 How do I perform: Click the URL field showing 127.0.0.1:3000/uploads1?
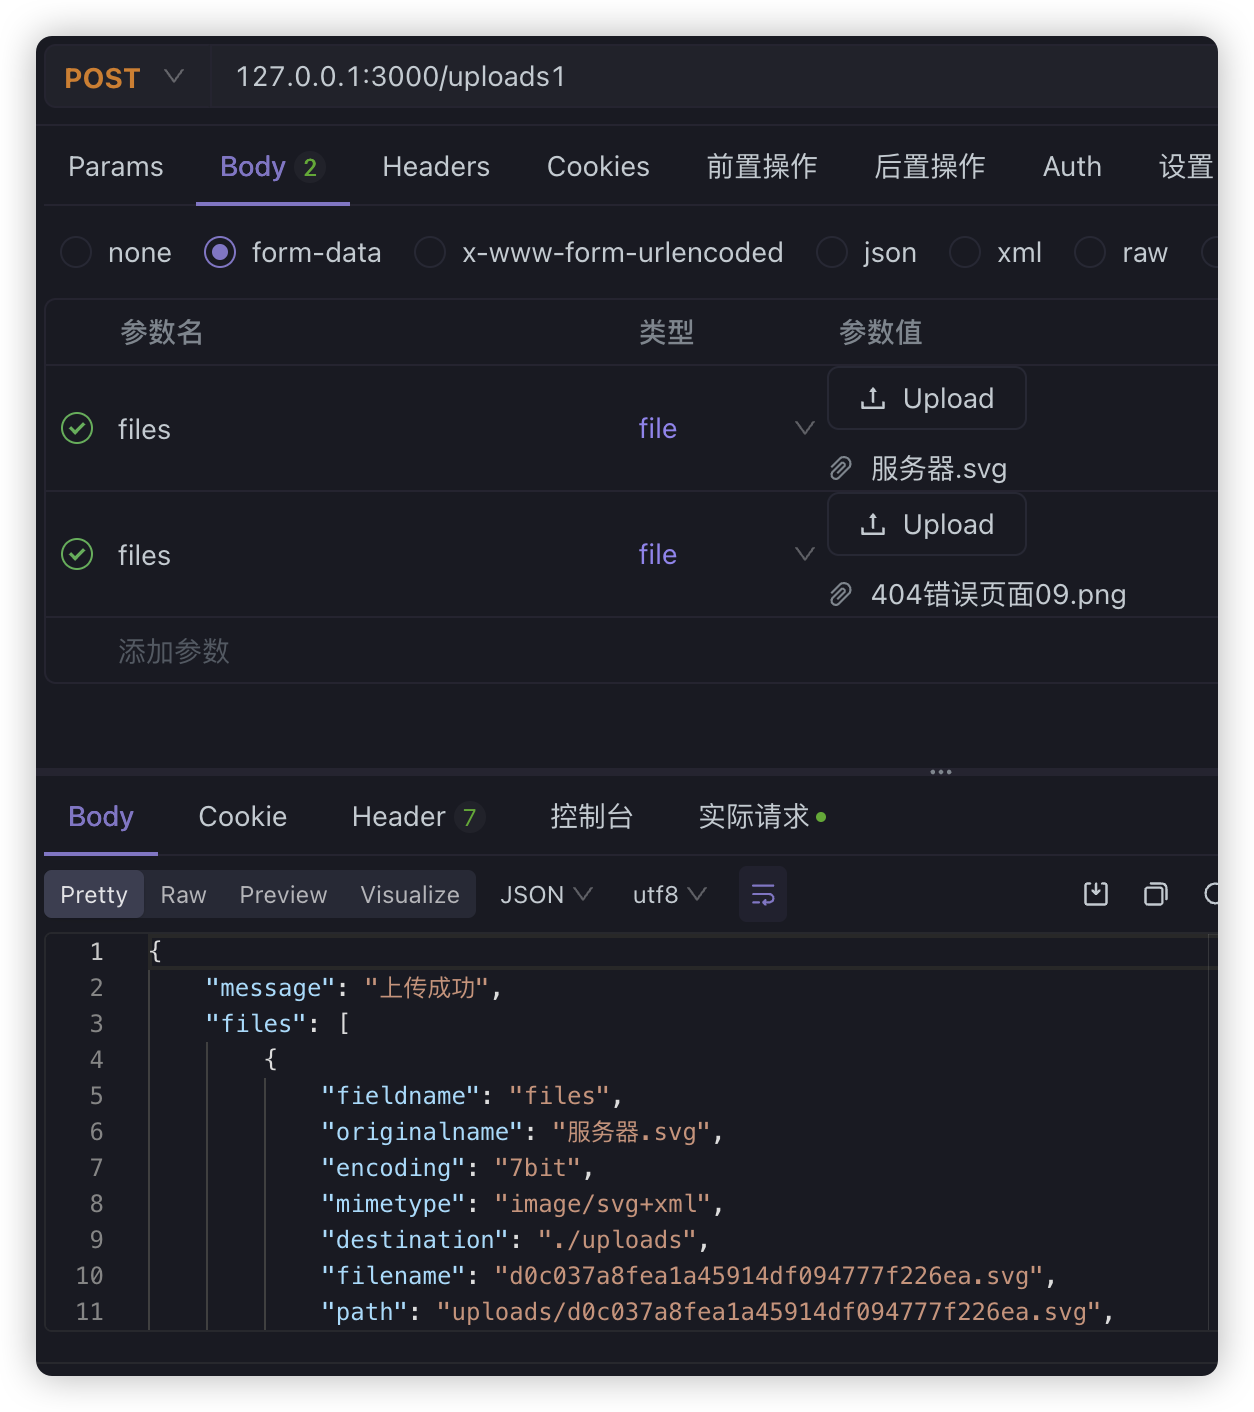coord(400,76)
